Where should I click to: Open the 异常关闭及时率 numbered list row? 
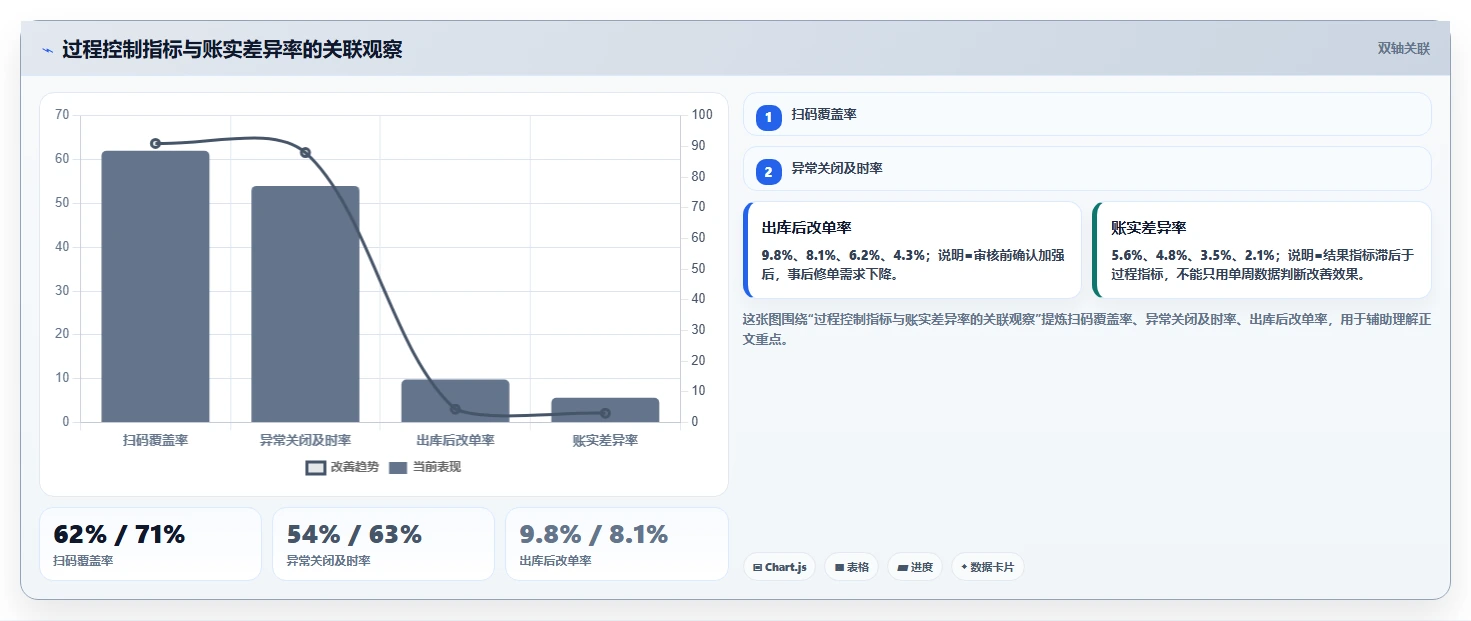tap(1087, 168)
